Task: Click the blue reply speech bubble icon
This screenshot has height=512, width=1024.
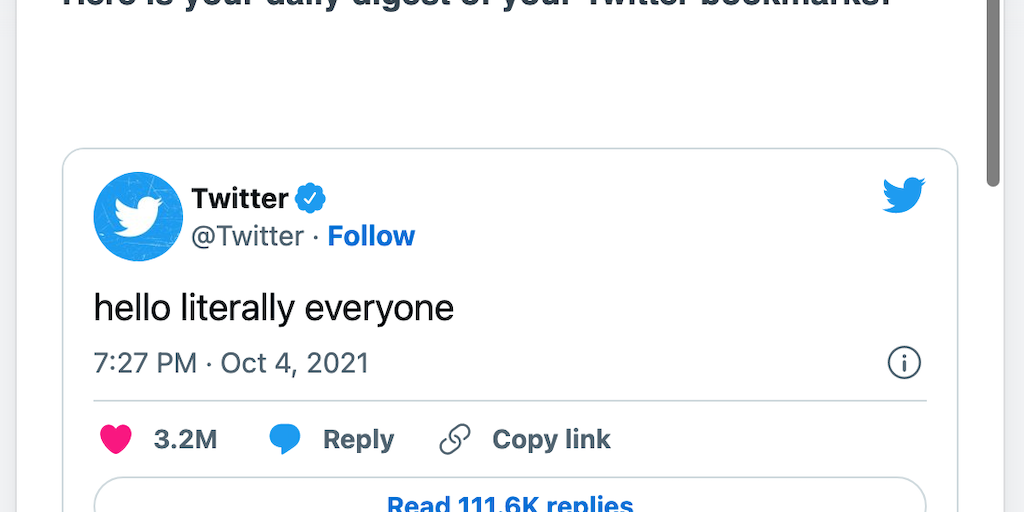Action: click(x=285, y=439)
